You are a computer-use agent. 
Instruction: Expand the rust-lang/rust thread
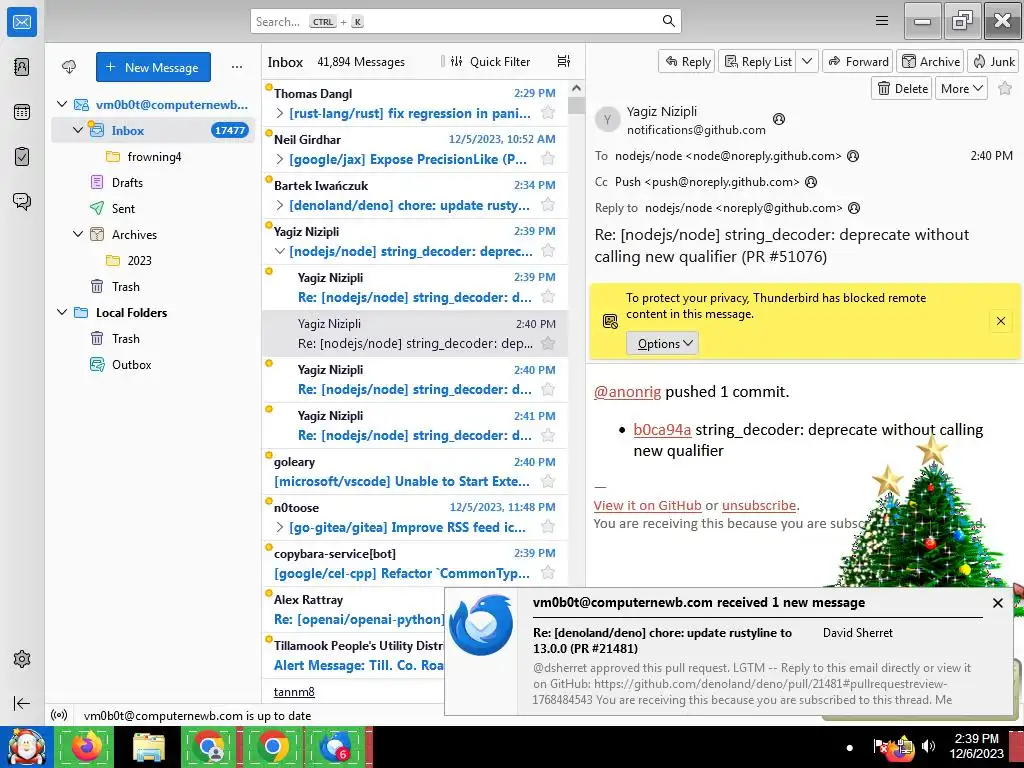pyautogui.click(x=280, y=113)
